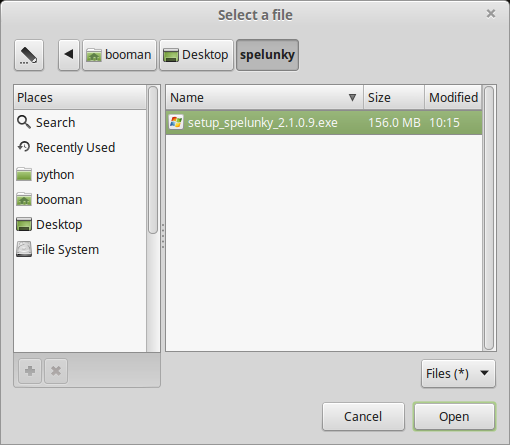This screenshot has width=510, height=445.
Task: Select setup_spelunky_2.1.0.9.exe file
Action: click(324, 123)
